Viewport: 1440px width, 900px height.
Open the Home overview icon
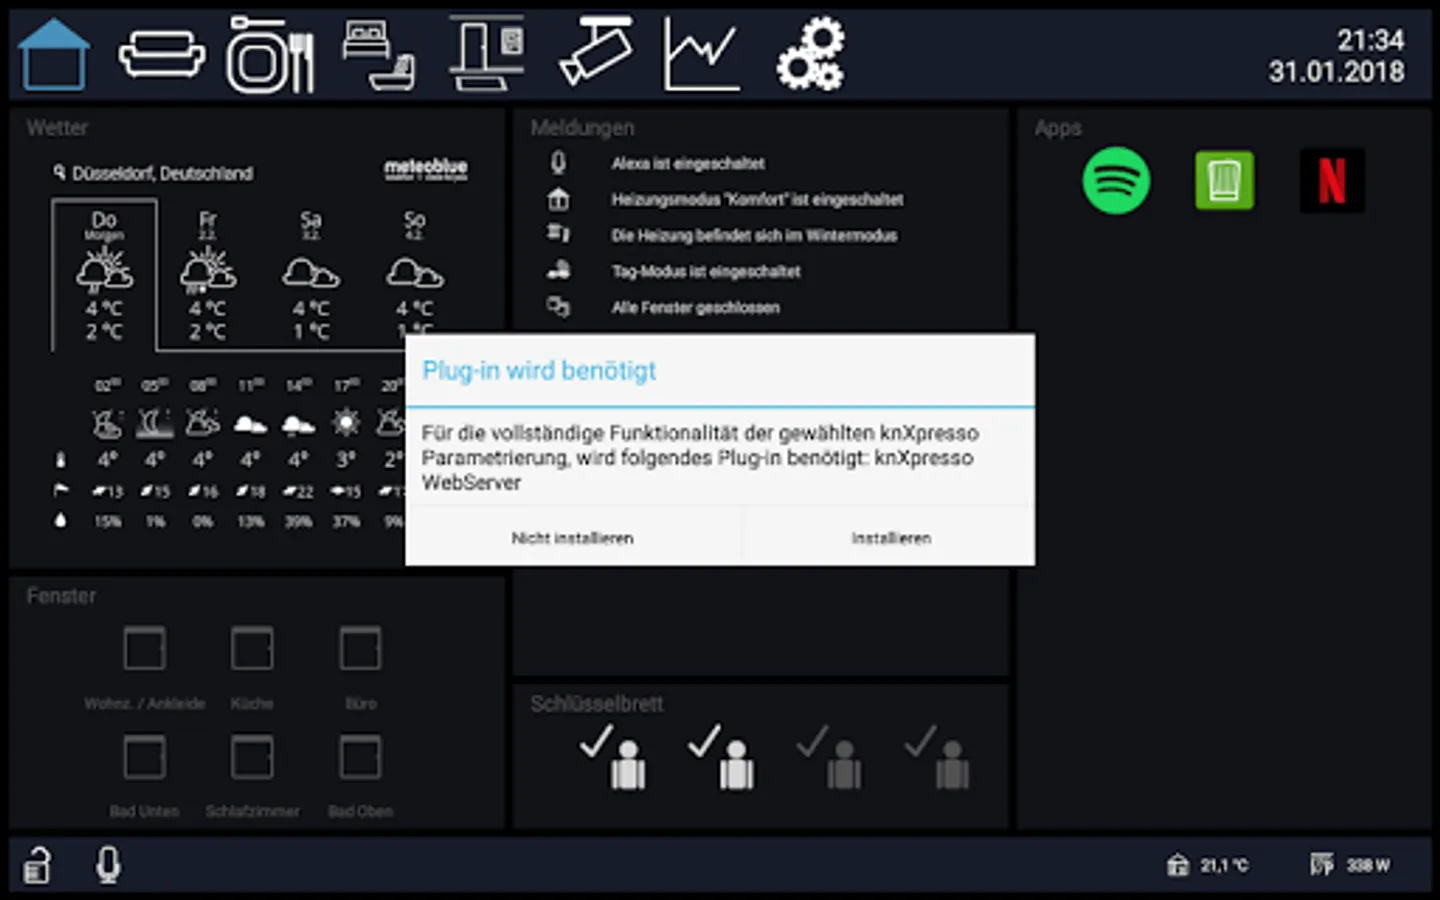tap(54, 55)
